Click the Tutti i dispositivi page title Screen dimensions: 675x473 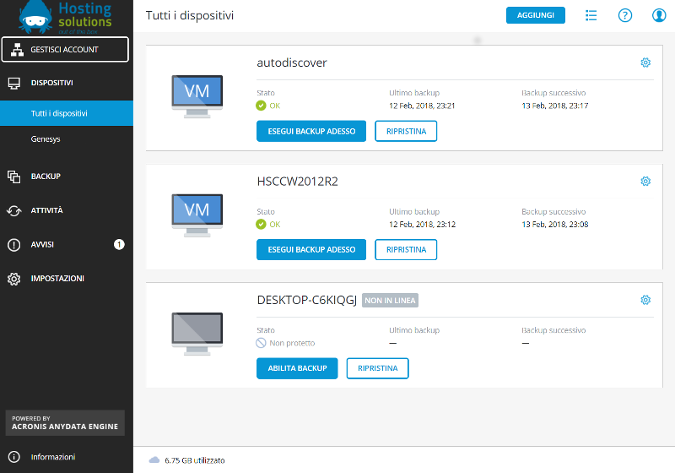pos(189,15)
